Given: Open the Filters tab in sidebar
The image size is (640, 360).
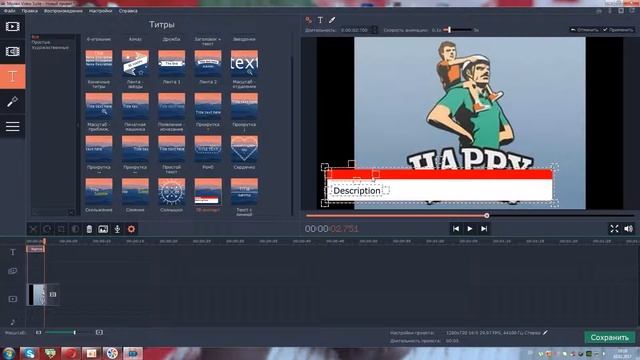Looking at the screenshot, I should coord(13,51).
